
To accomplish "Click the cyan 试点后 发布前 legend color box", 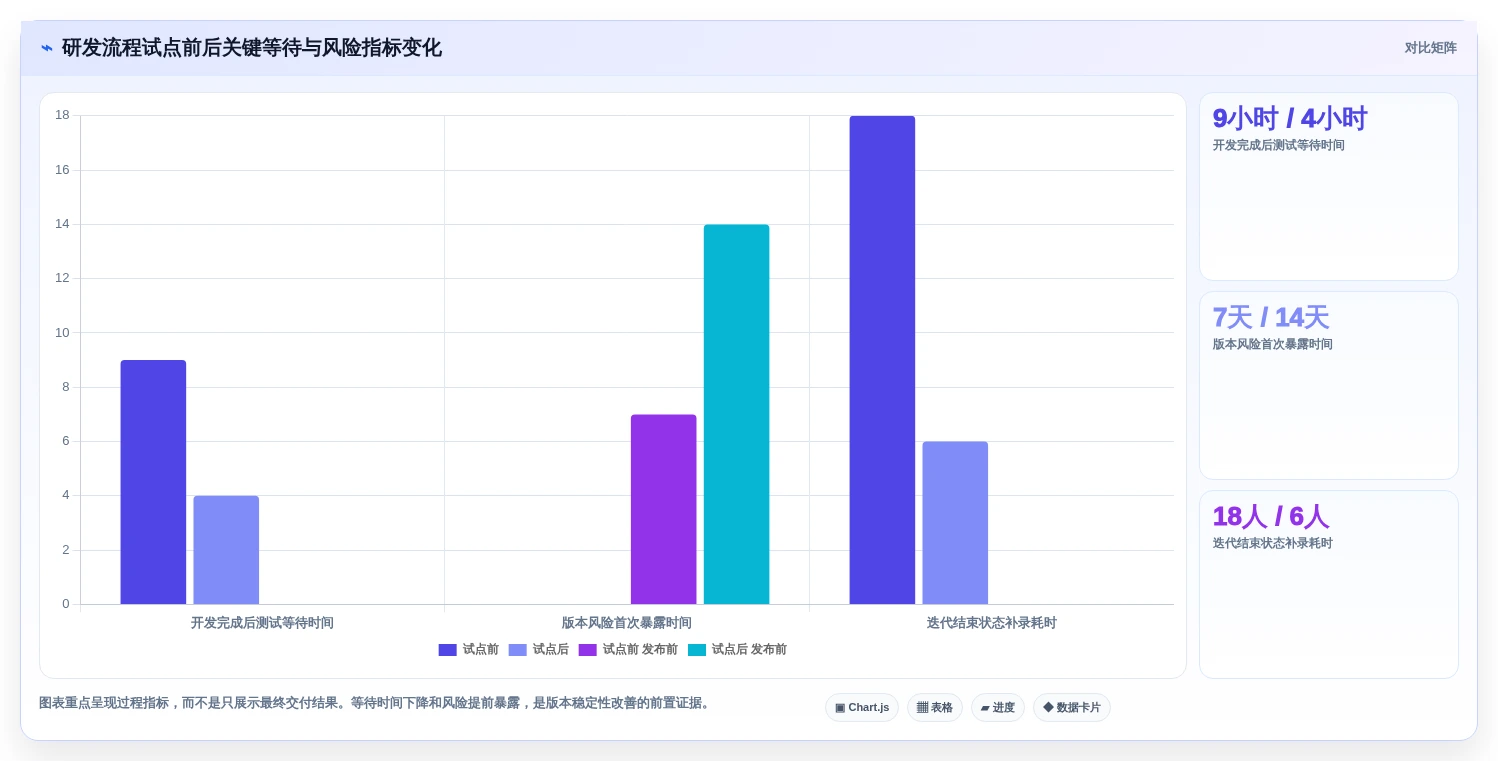I will point(697,650).
